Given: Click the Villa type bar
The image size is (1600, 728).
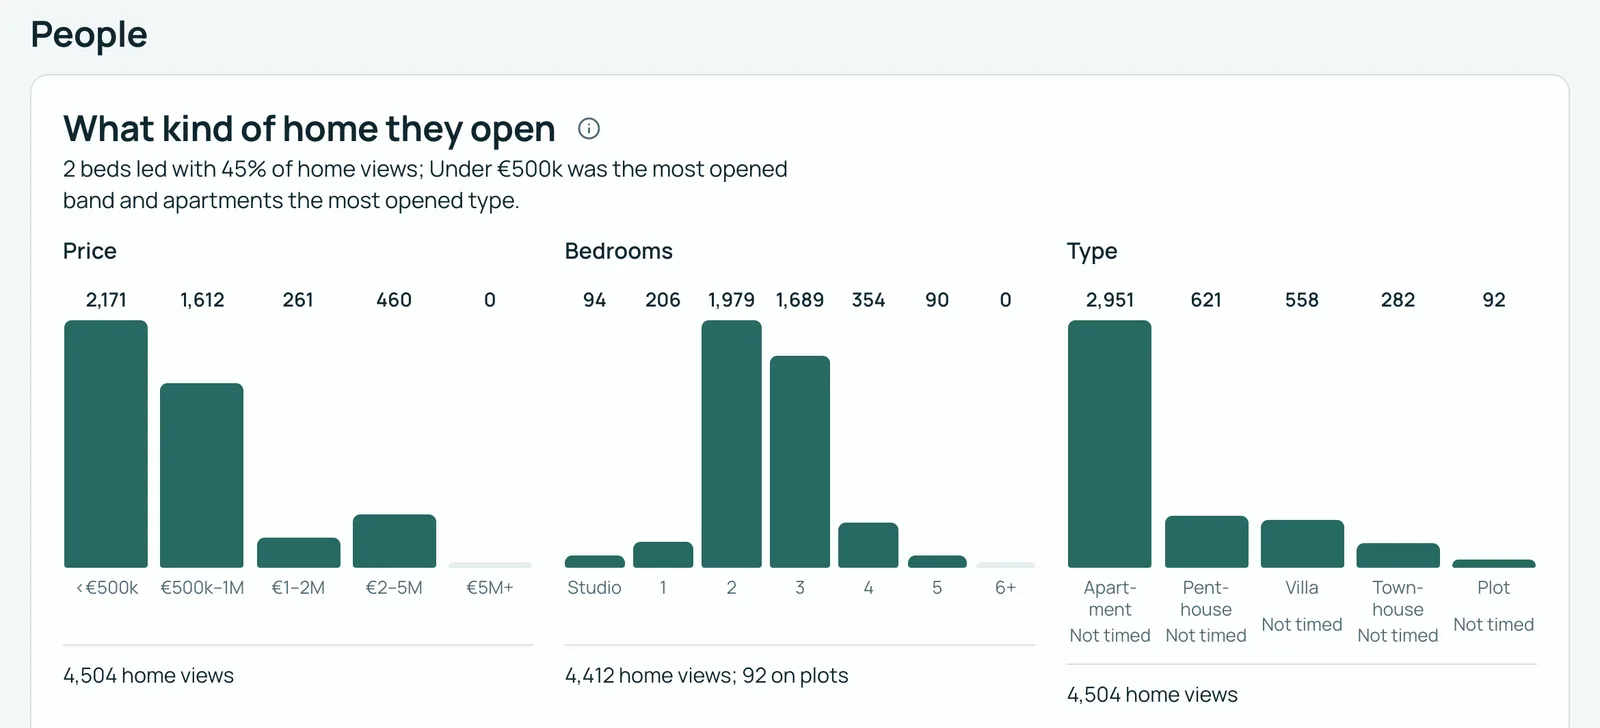Looking at the screenshot, I should coord(1302,544).
